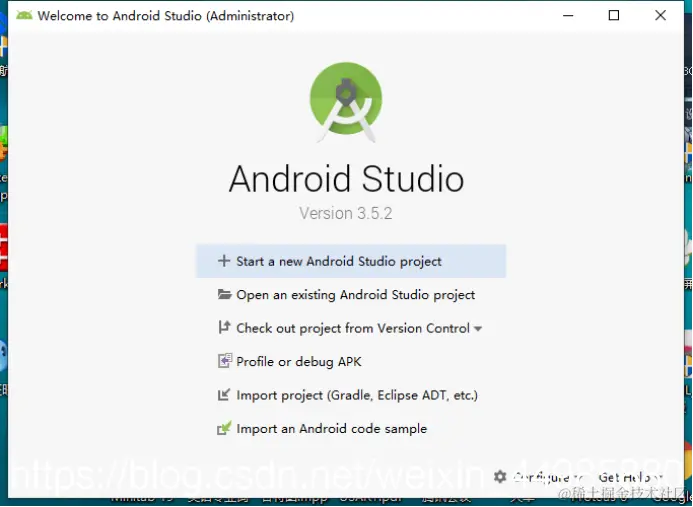This screenshot has width=693, height=507.
Task: Click Check out project from Version Control
Action: (349, 328)
